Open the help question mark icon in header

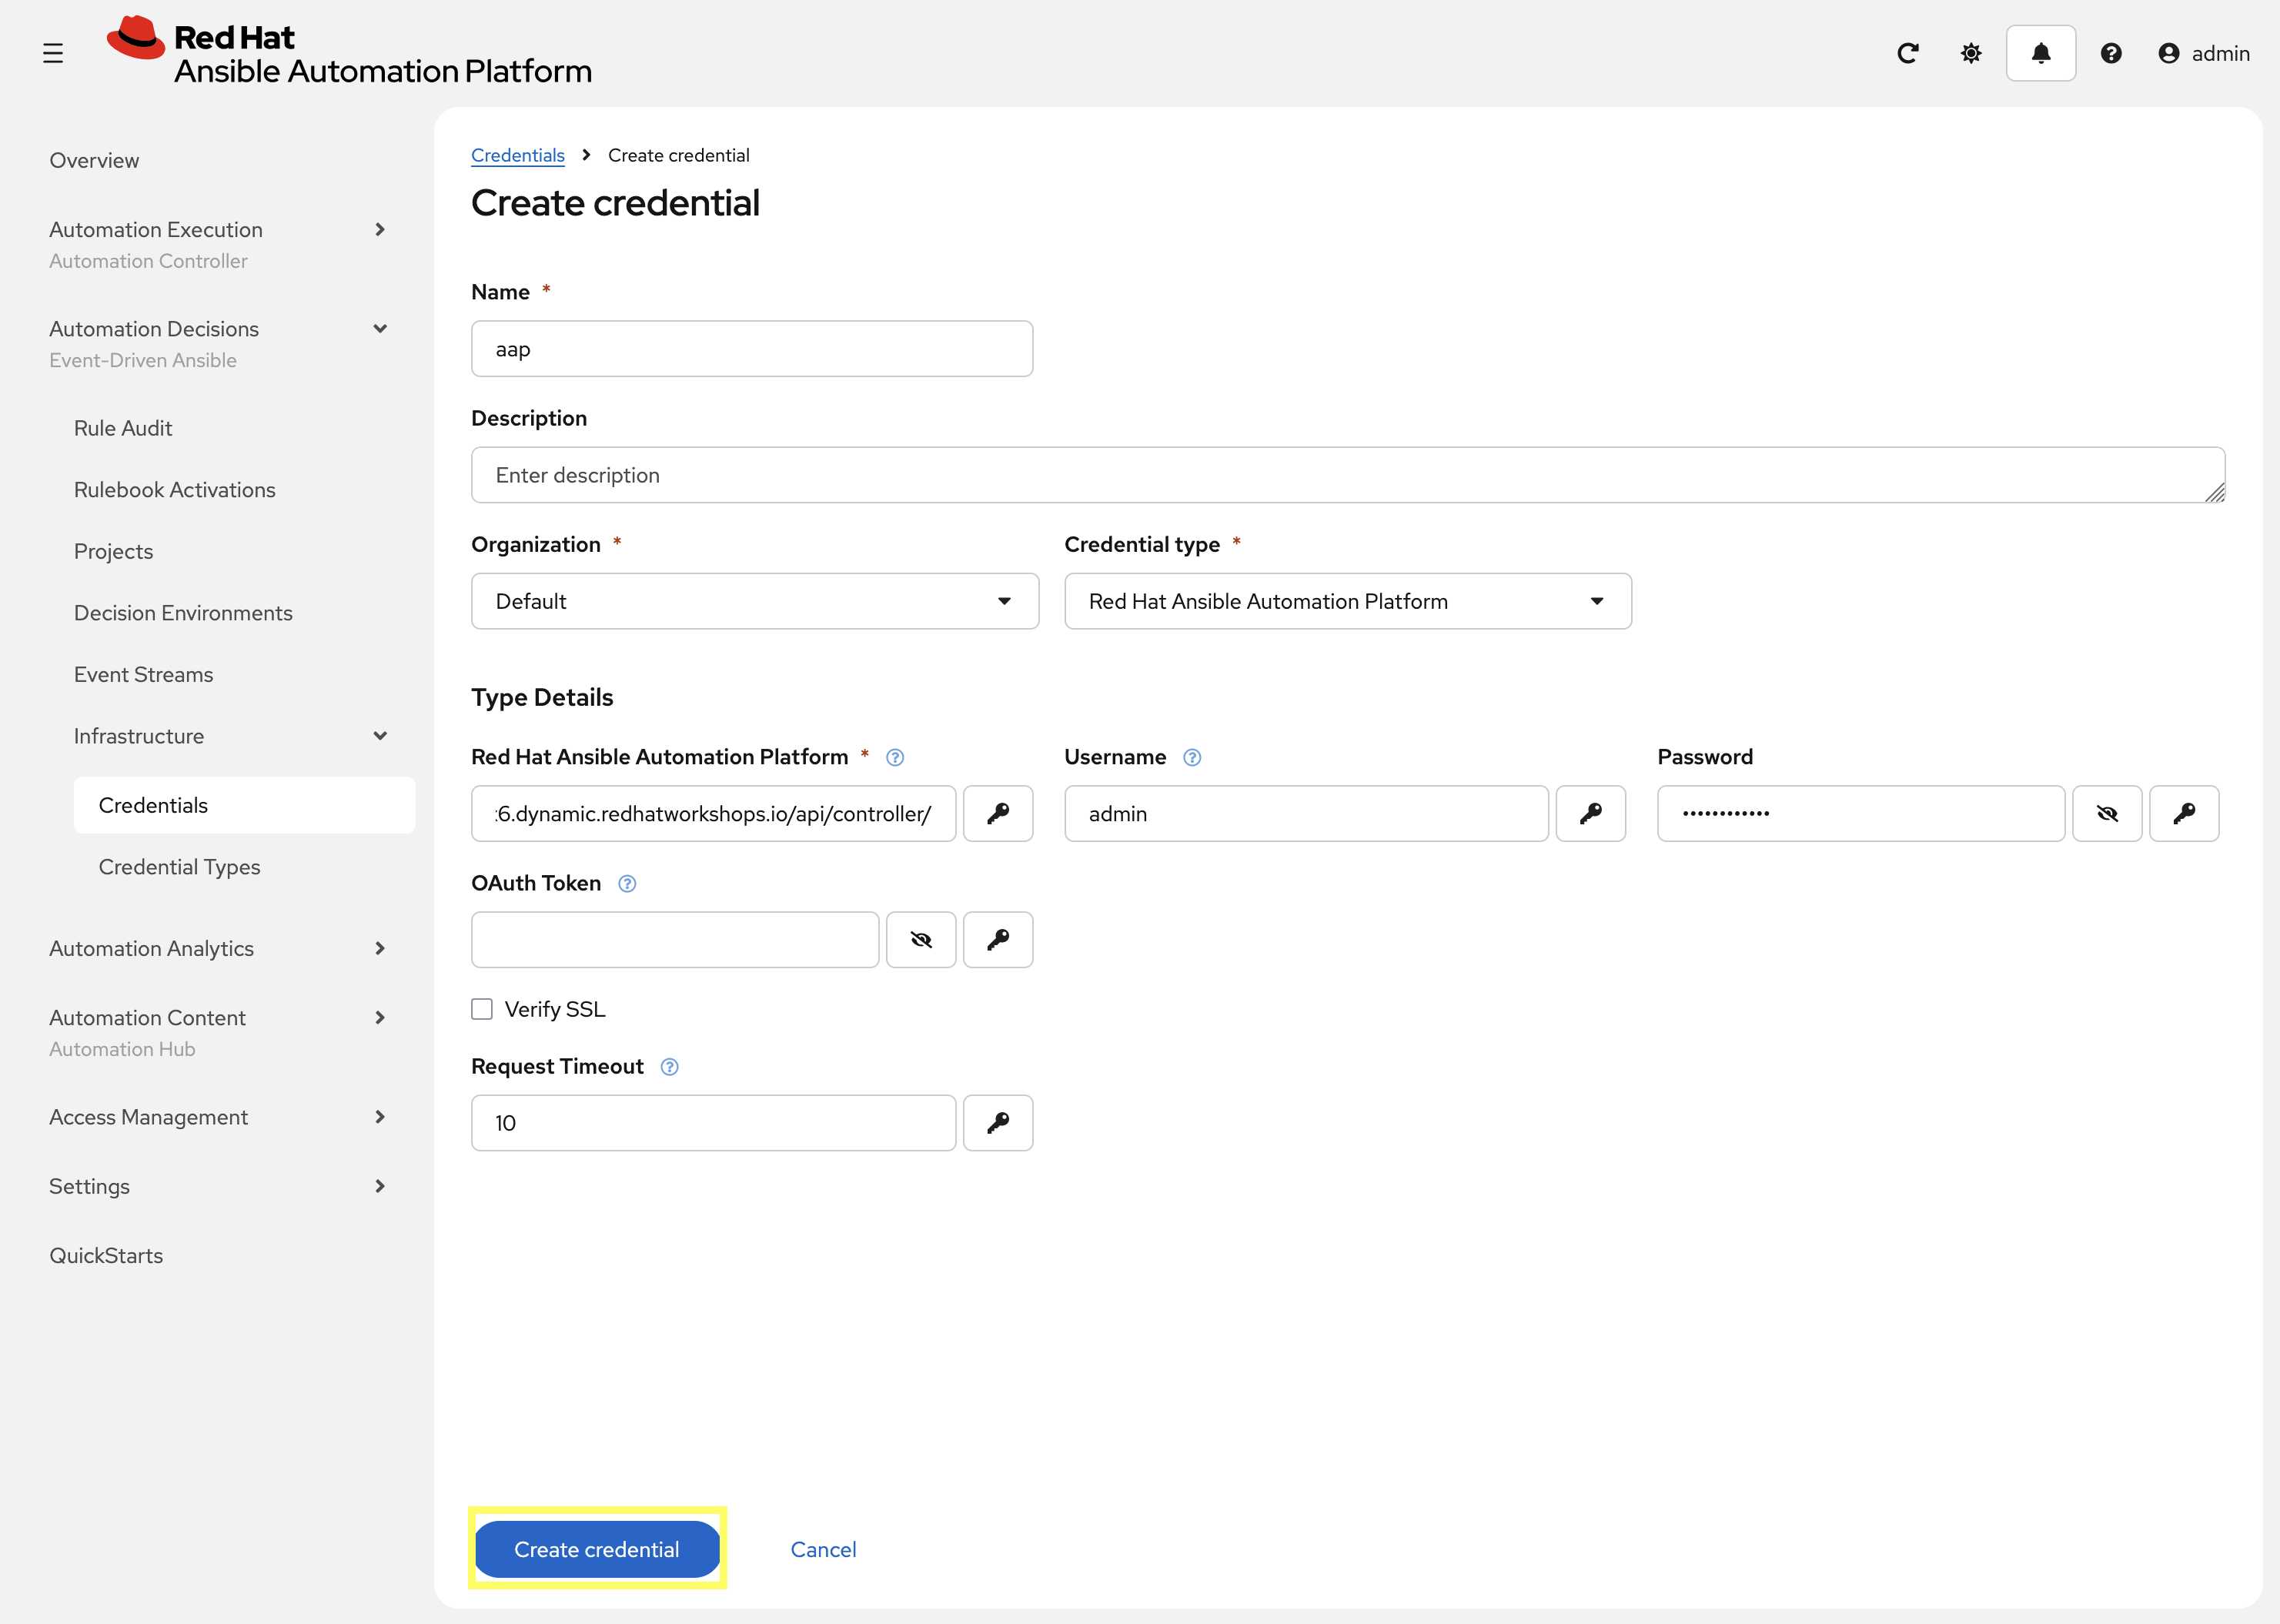2111,53
